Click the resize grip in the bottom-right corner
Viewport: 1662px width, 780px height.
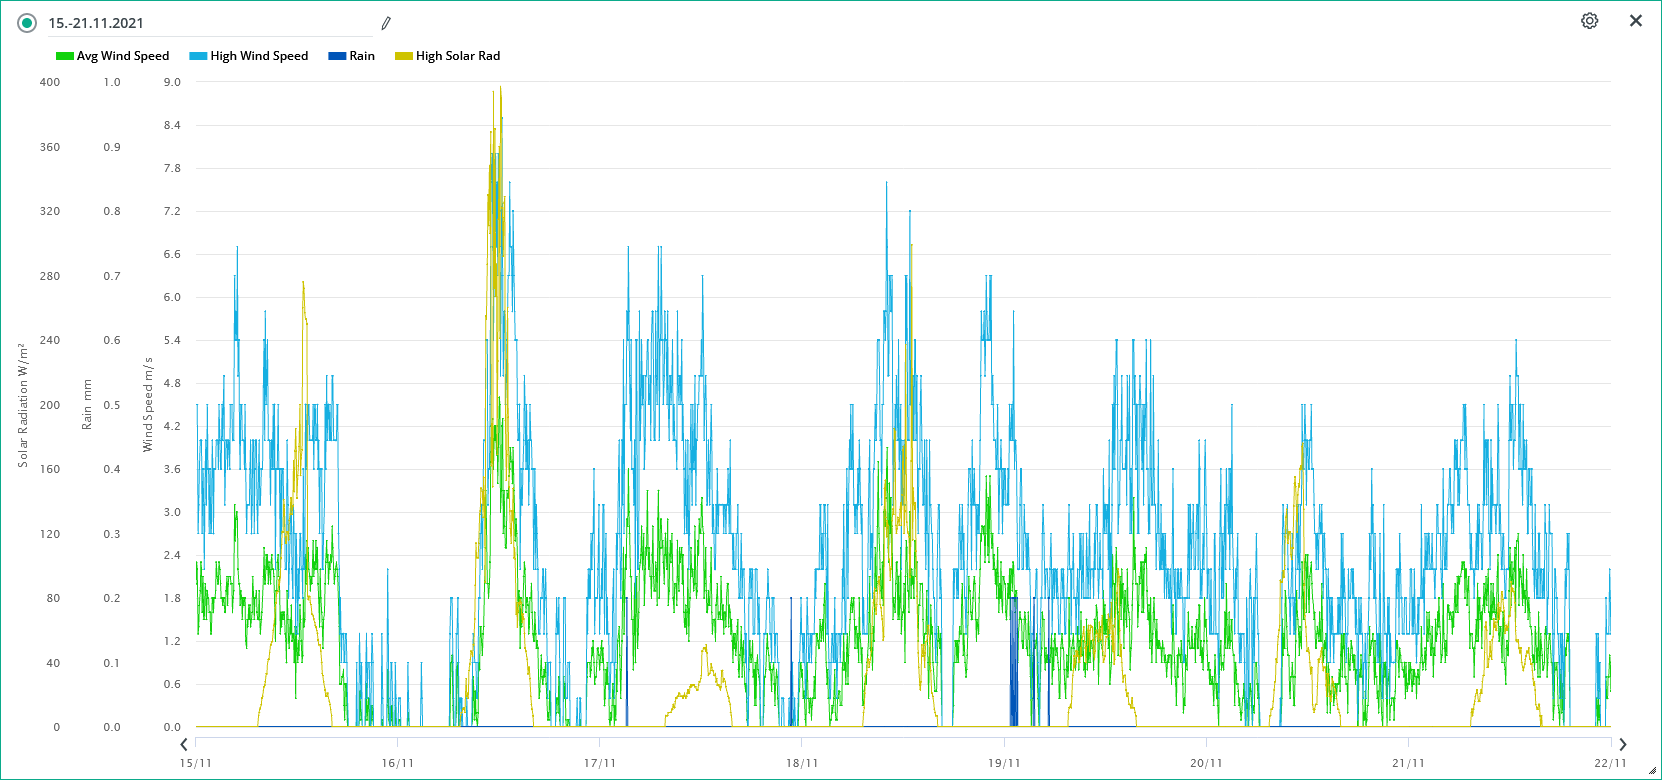coord(1651,770)
